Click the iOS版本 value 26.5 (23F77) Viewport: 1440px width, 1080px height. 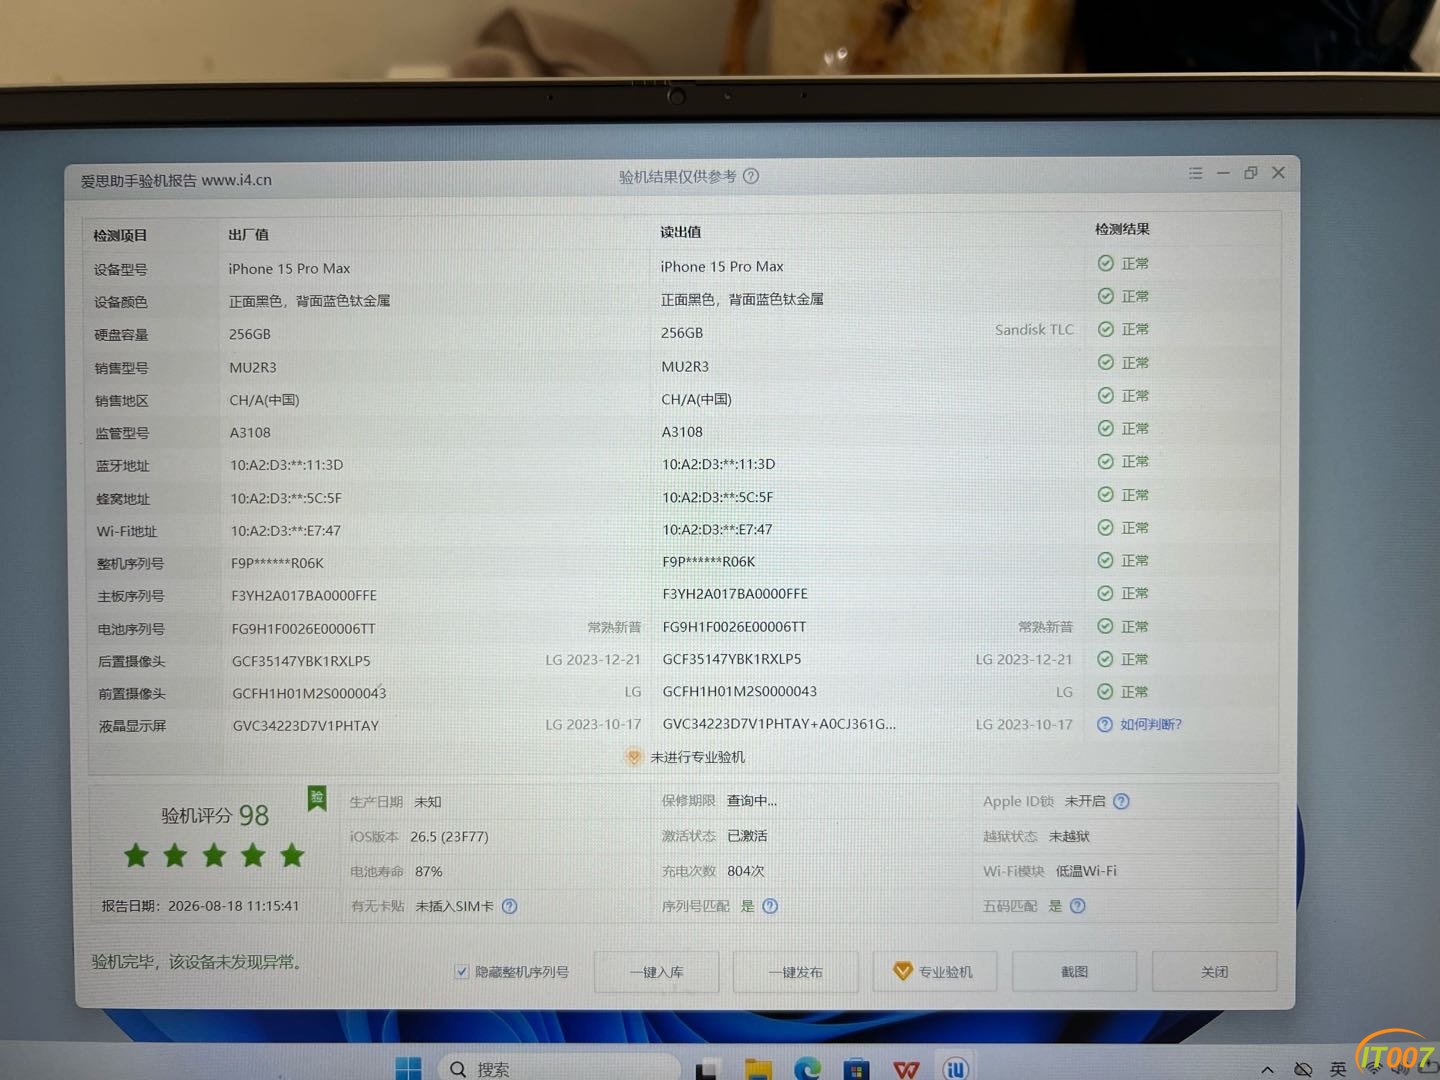[x=449, y=836]
